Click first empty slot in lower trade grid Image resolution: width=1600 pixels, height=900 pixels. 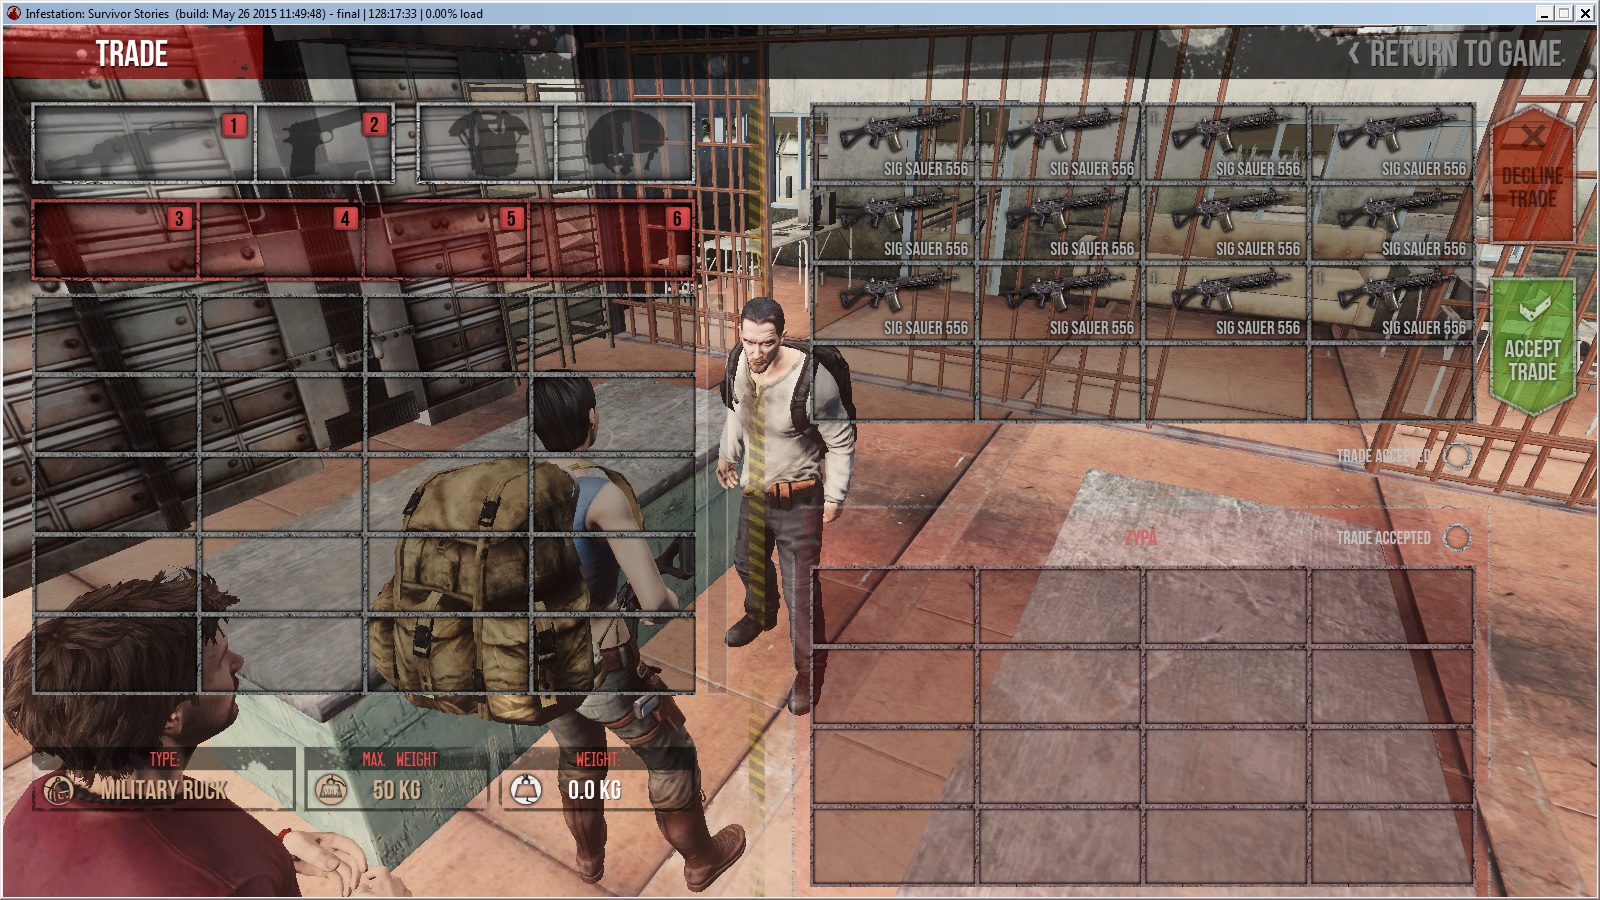click(x=894, y=606)
